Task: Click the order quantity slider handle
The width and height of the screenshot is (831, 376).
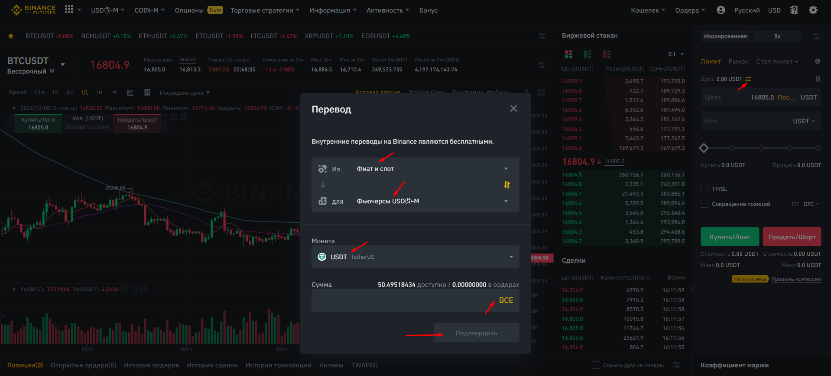Action: coord(704,147)
